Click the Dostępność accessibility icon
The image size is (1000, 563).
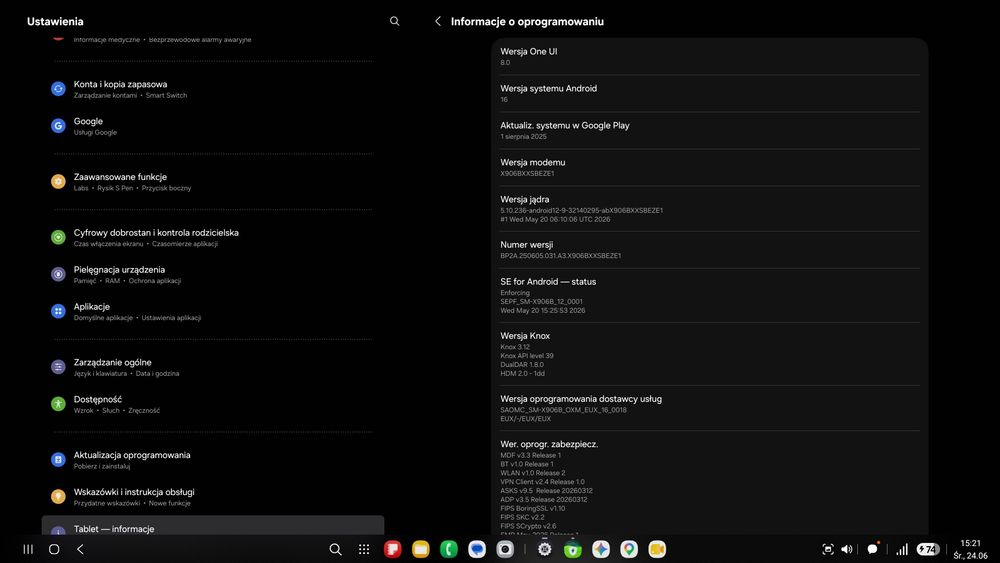pyautogui.click(x=58, y=404)
